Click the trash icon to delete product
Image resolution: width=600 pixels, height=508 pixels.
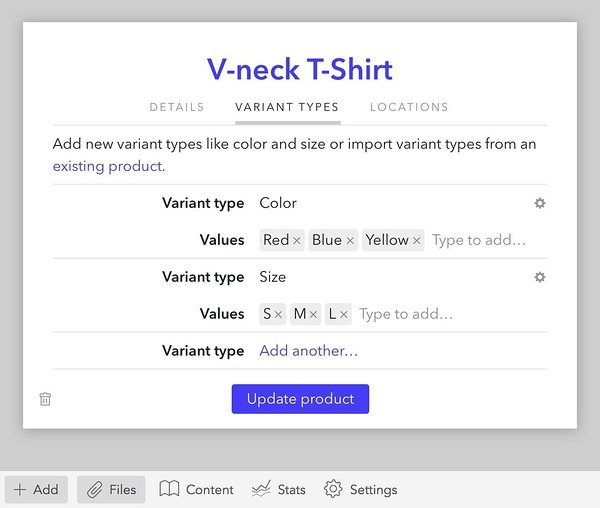pyautogui.click(x=45, y=399)
